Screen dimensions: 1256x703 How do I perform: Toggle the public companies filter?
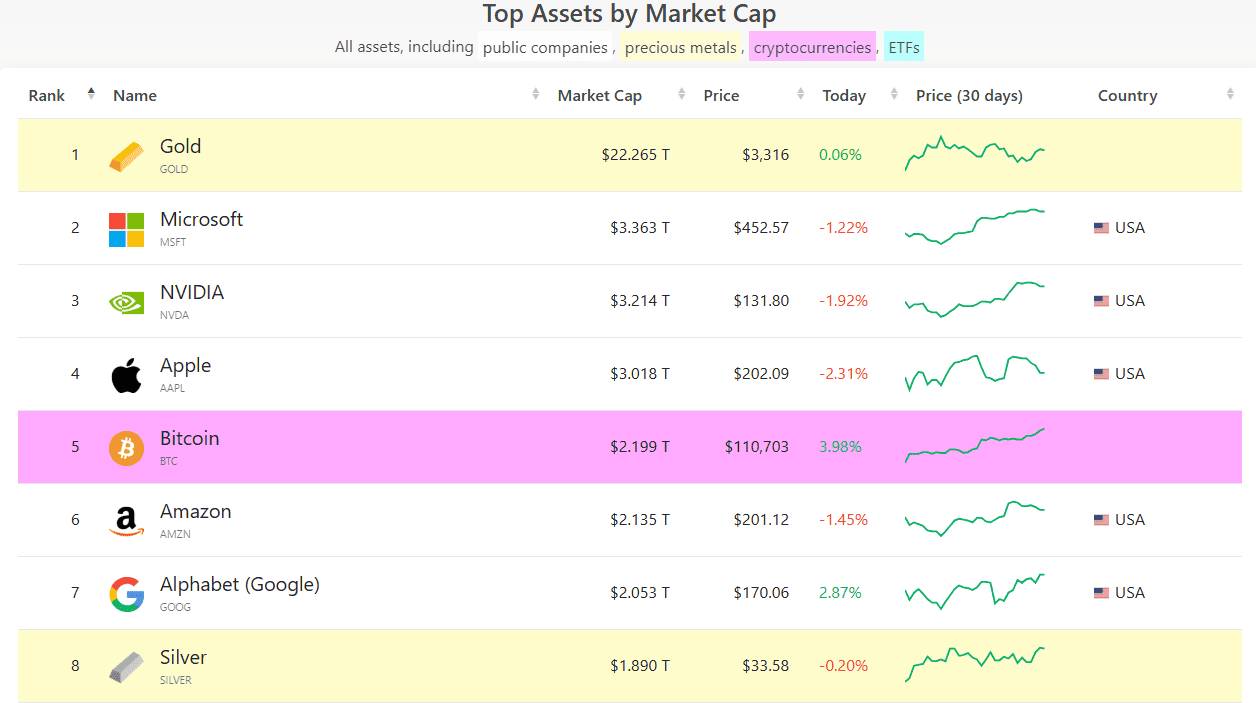(545, 47)
